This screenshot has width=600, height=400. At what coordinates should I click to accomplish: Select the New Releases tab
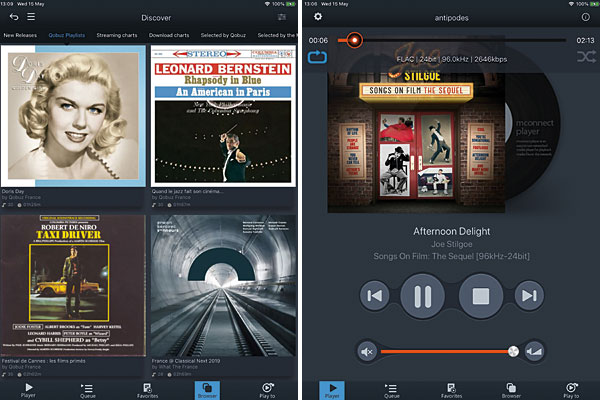[20, 35]
